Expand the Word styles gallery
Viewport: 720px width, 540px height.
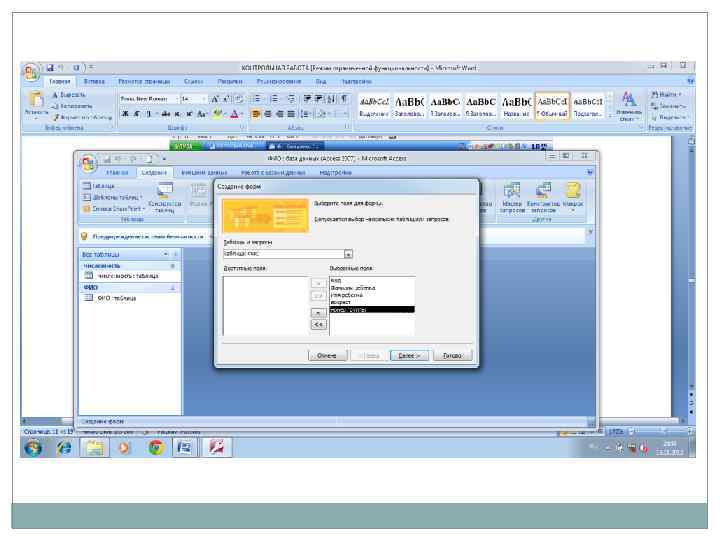[x=610, y=116]
